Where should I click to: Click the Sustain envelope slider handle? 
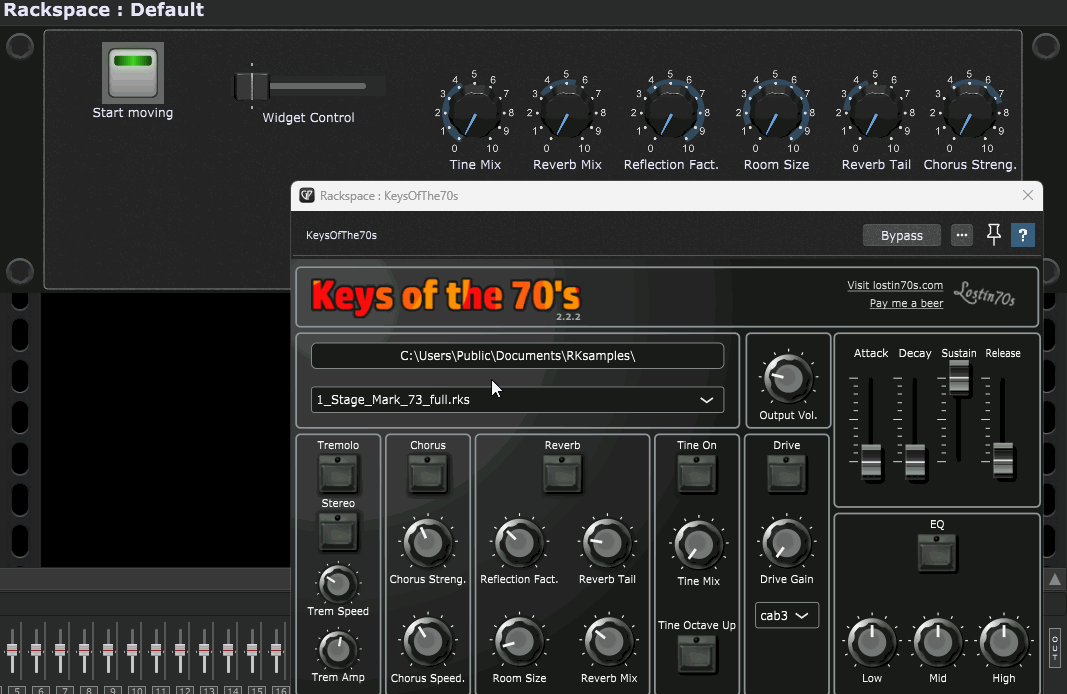959,377
